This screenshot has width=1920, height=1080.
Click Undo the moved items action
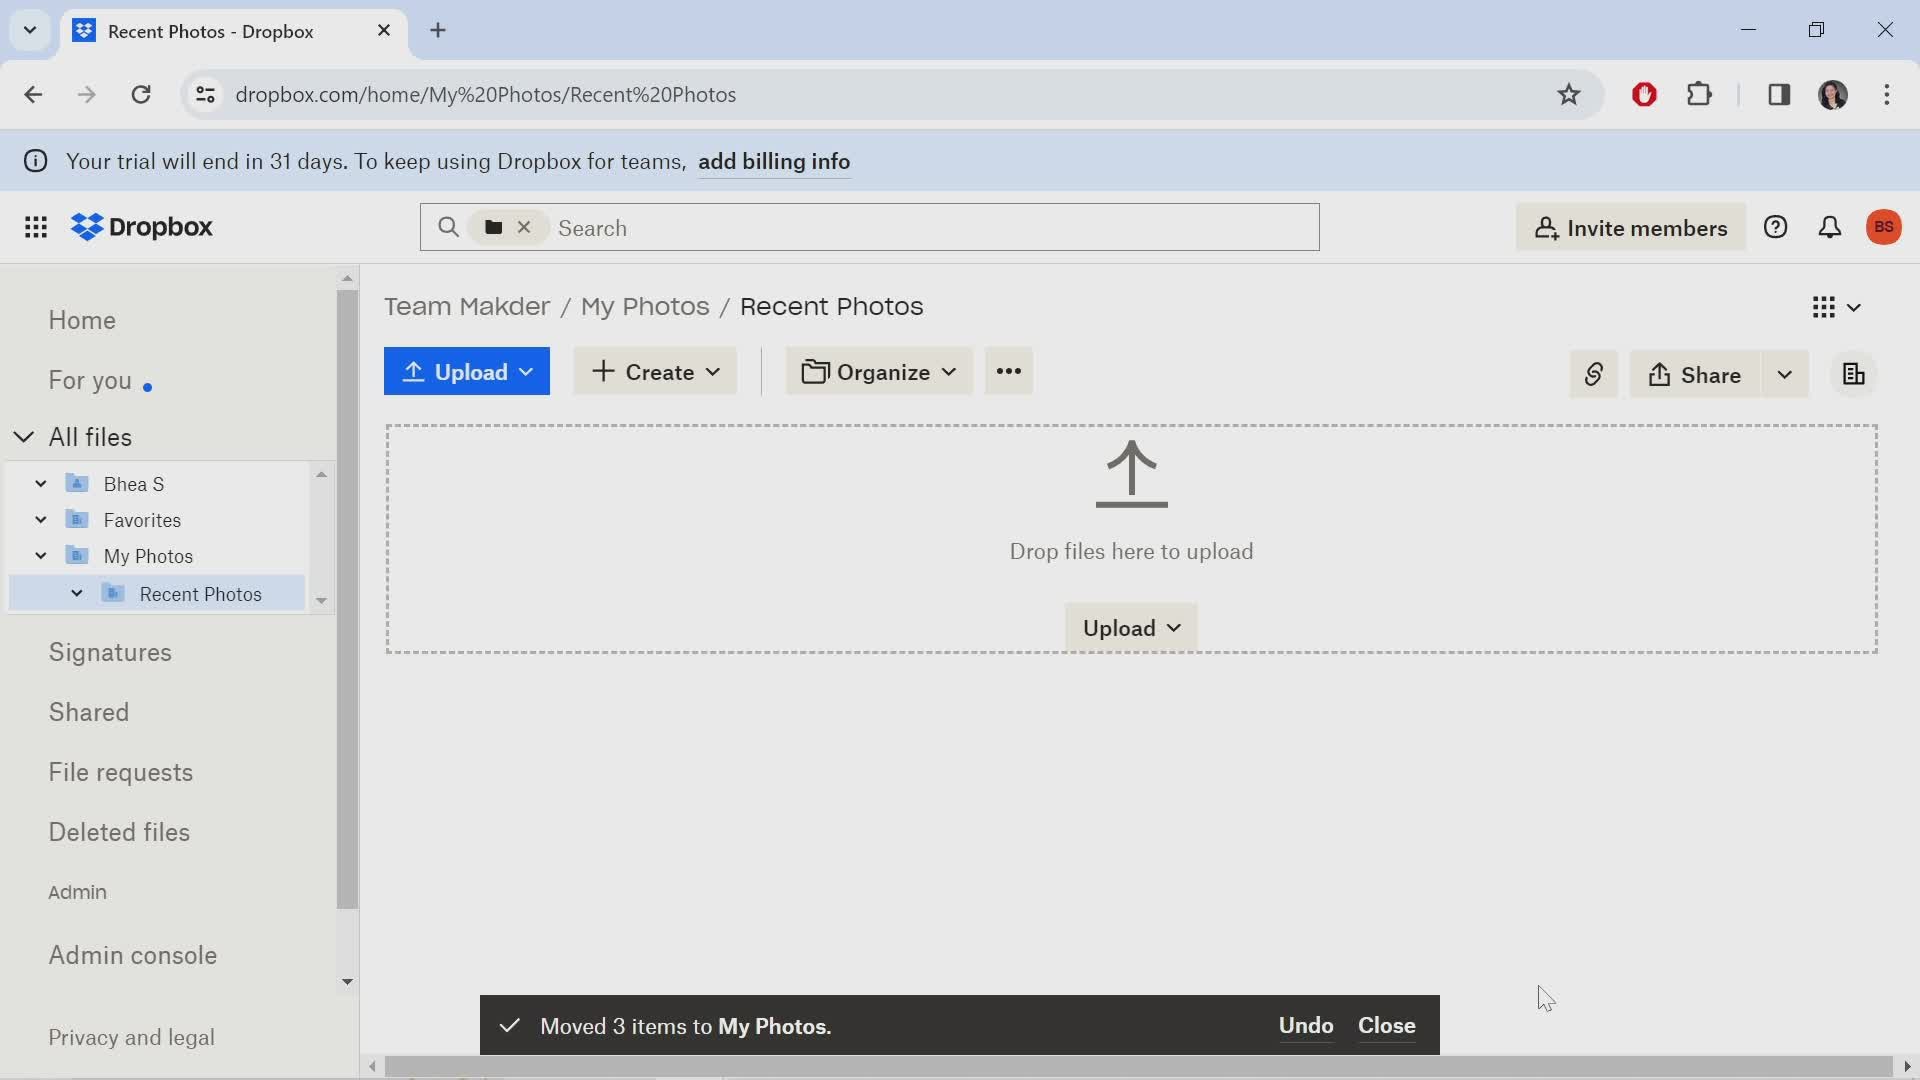point(1305,1026)
